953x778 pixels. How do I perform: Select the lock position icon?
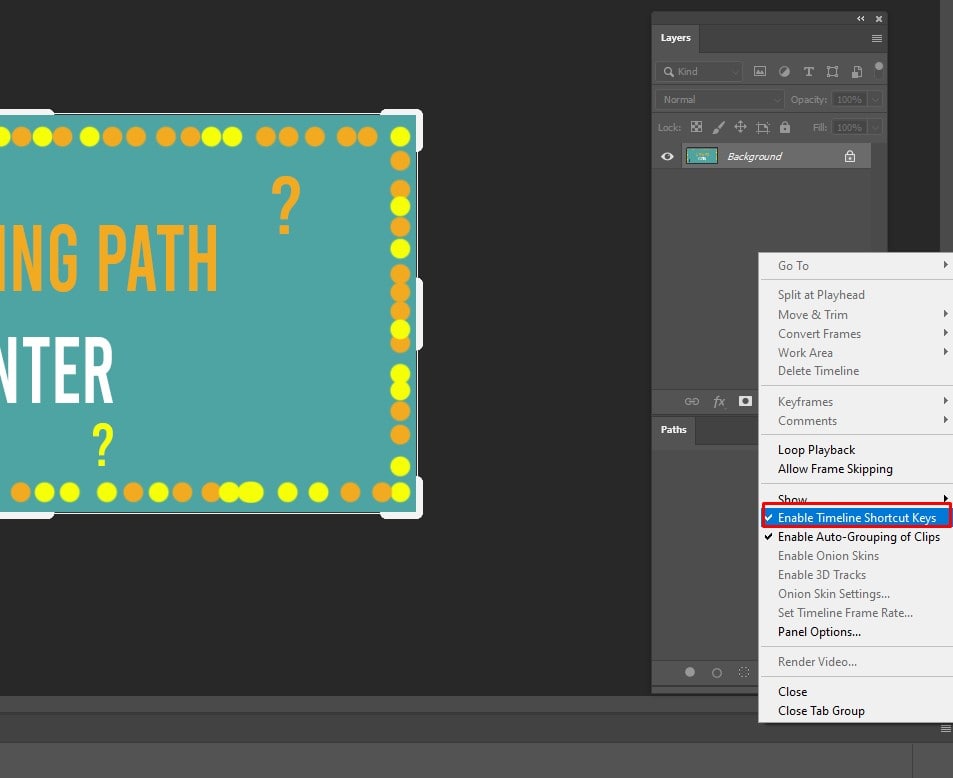(740, 127)
